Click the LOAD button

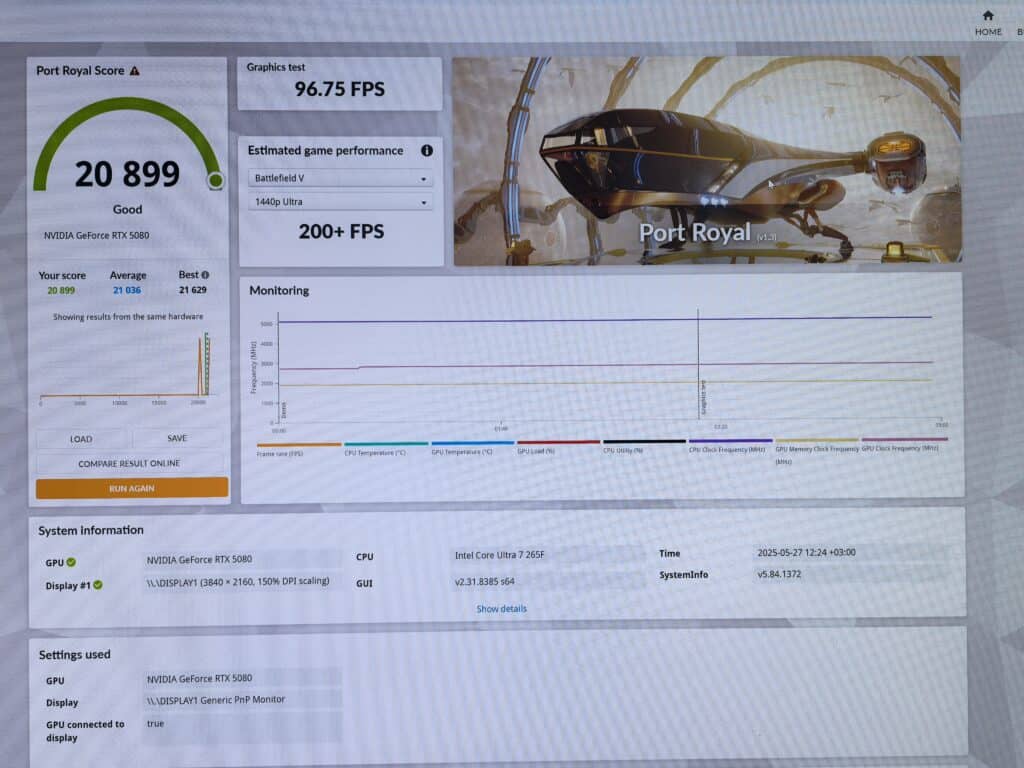[81, 439]
